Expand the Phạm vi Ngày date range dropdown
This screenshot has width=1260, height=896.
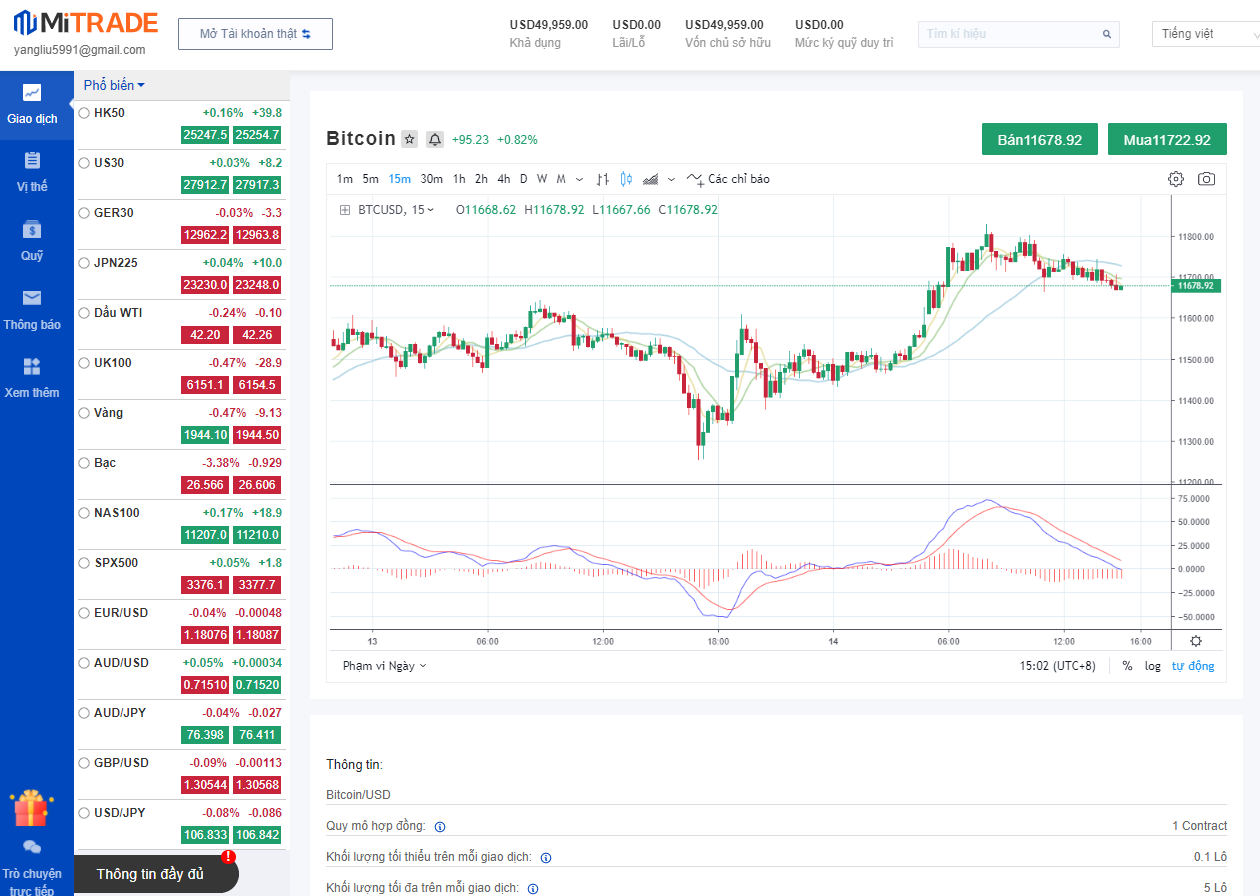coord(384,666)
